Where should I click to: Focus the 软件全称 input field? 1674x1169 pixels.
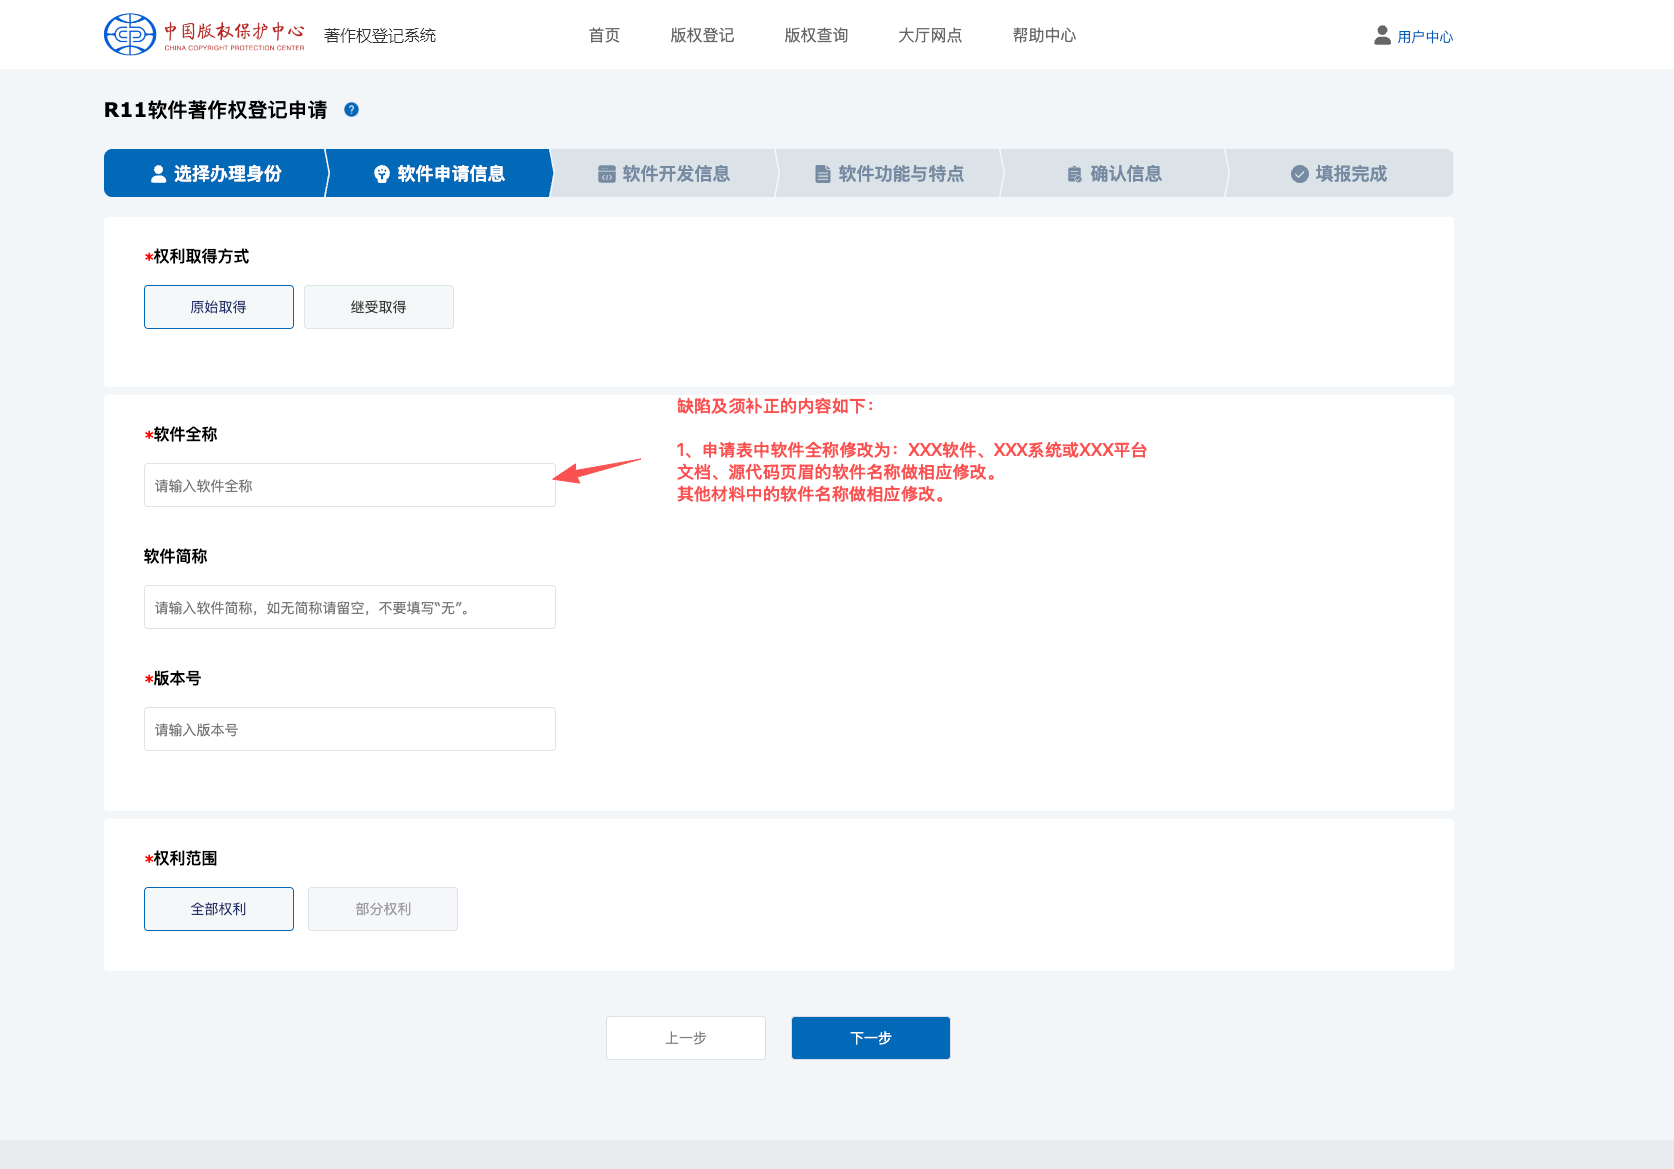tap(349, 485)
